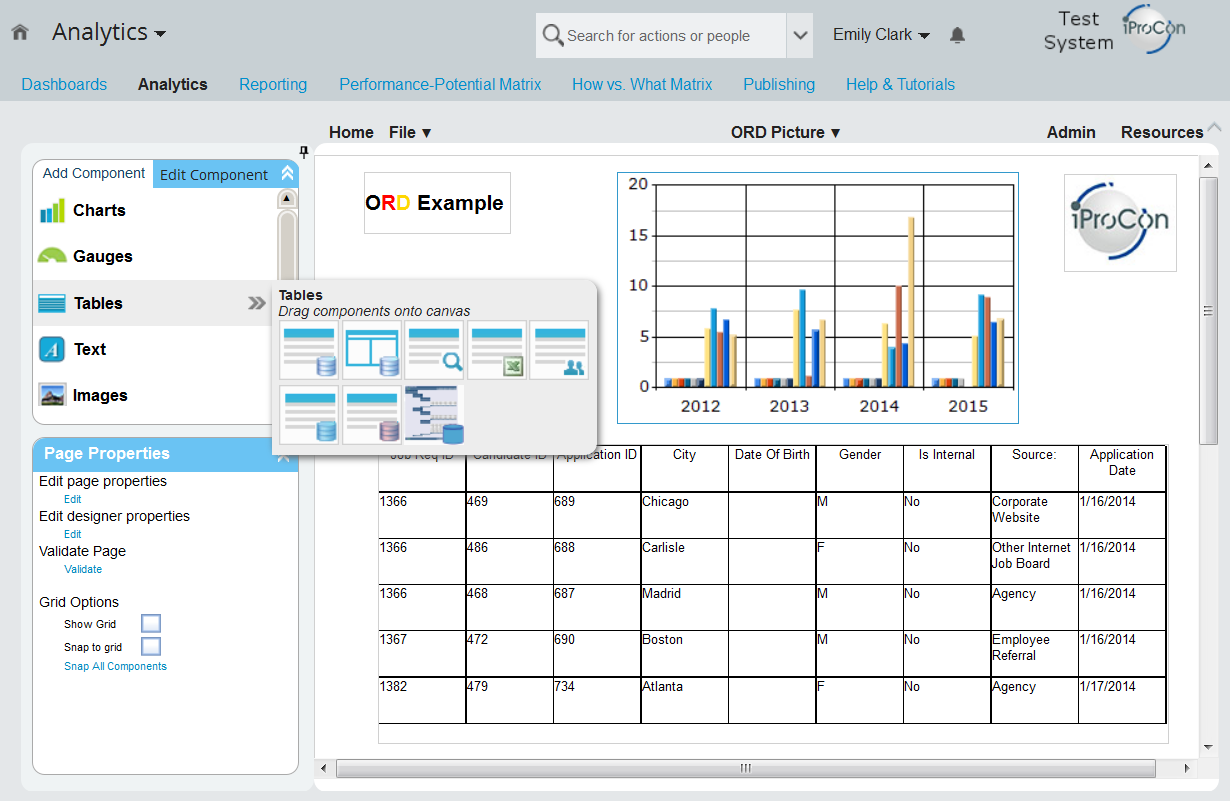
Task: Click the home icon in the header
Action: (x=20, y=33)
